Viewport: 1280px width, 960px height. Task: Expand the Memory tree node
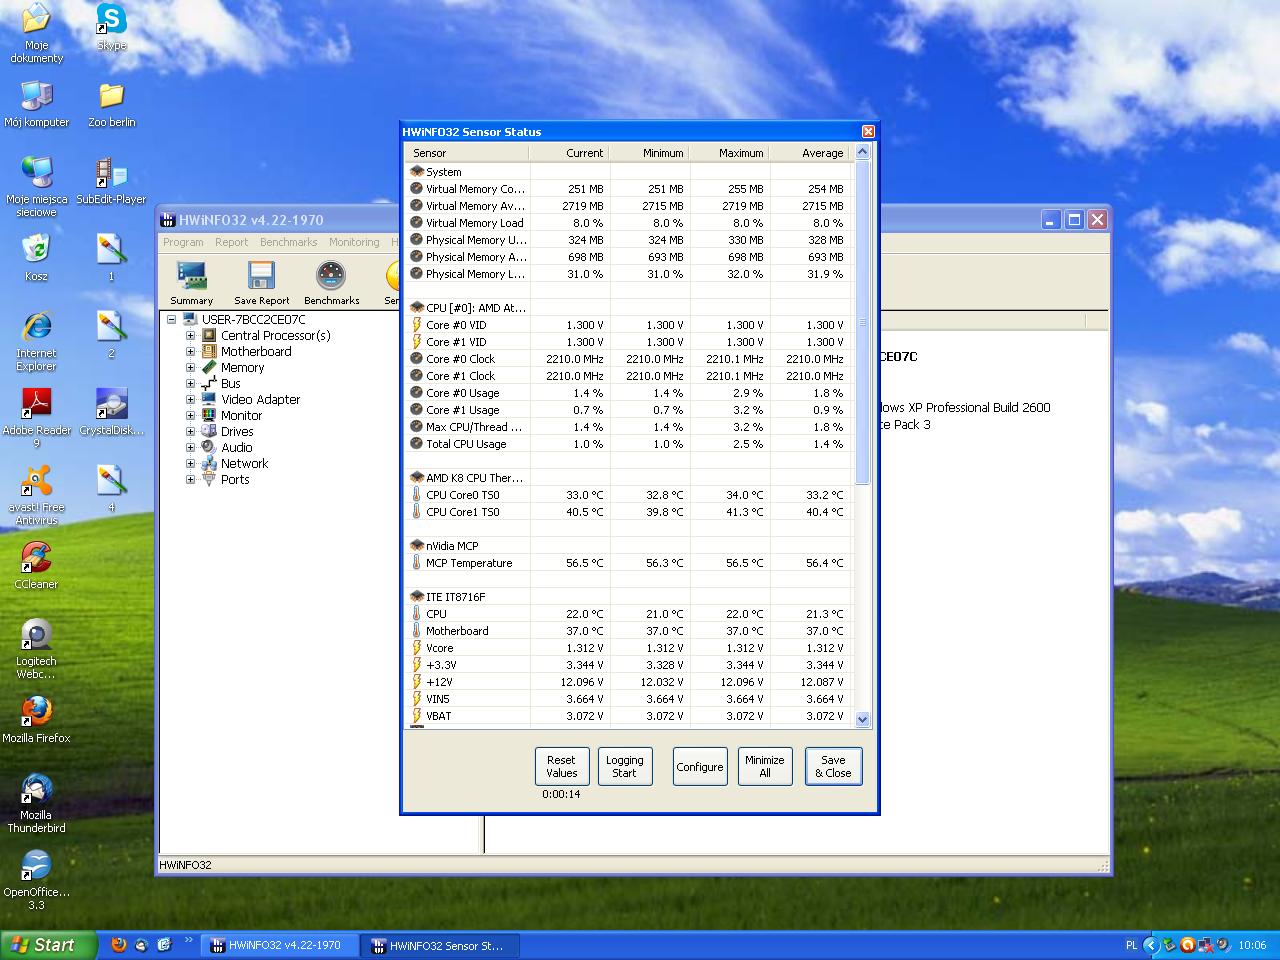coord(190,368)
